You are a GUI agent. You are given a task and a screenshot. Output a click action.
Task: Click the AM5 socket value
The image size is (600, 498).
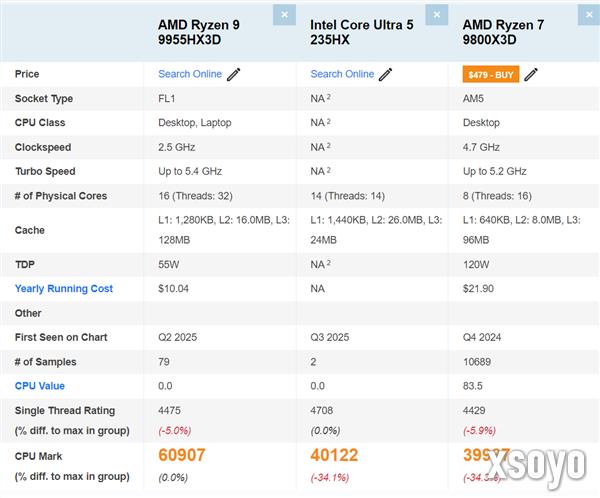[473, 98]
